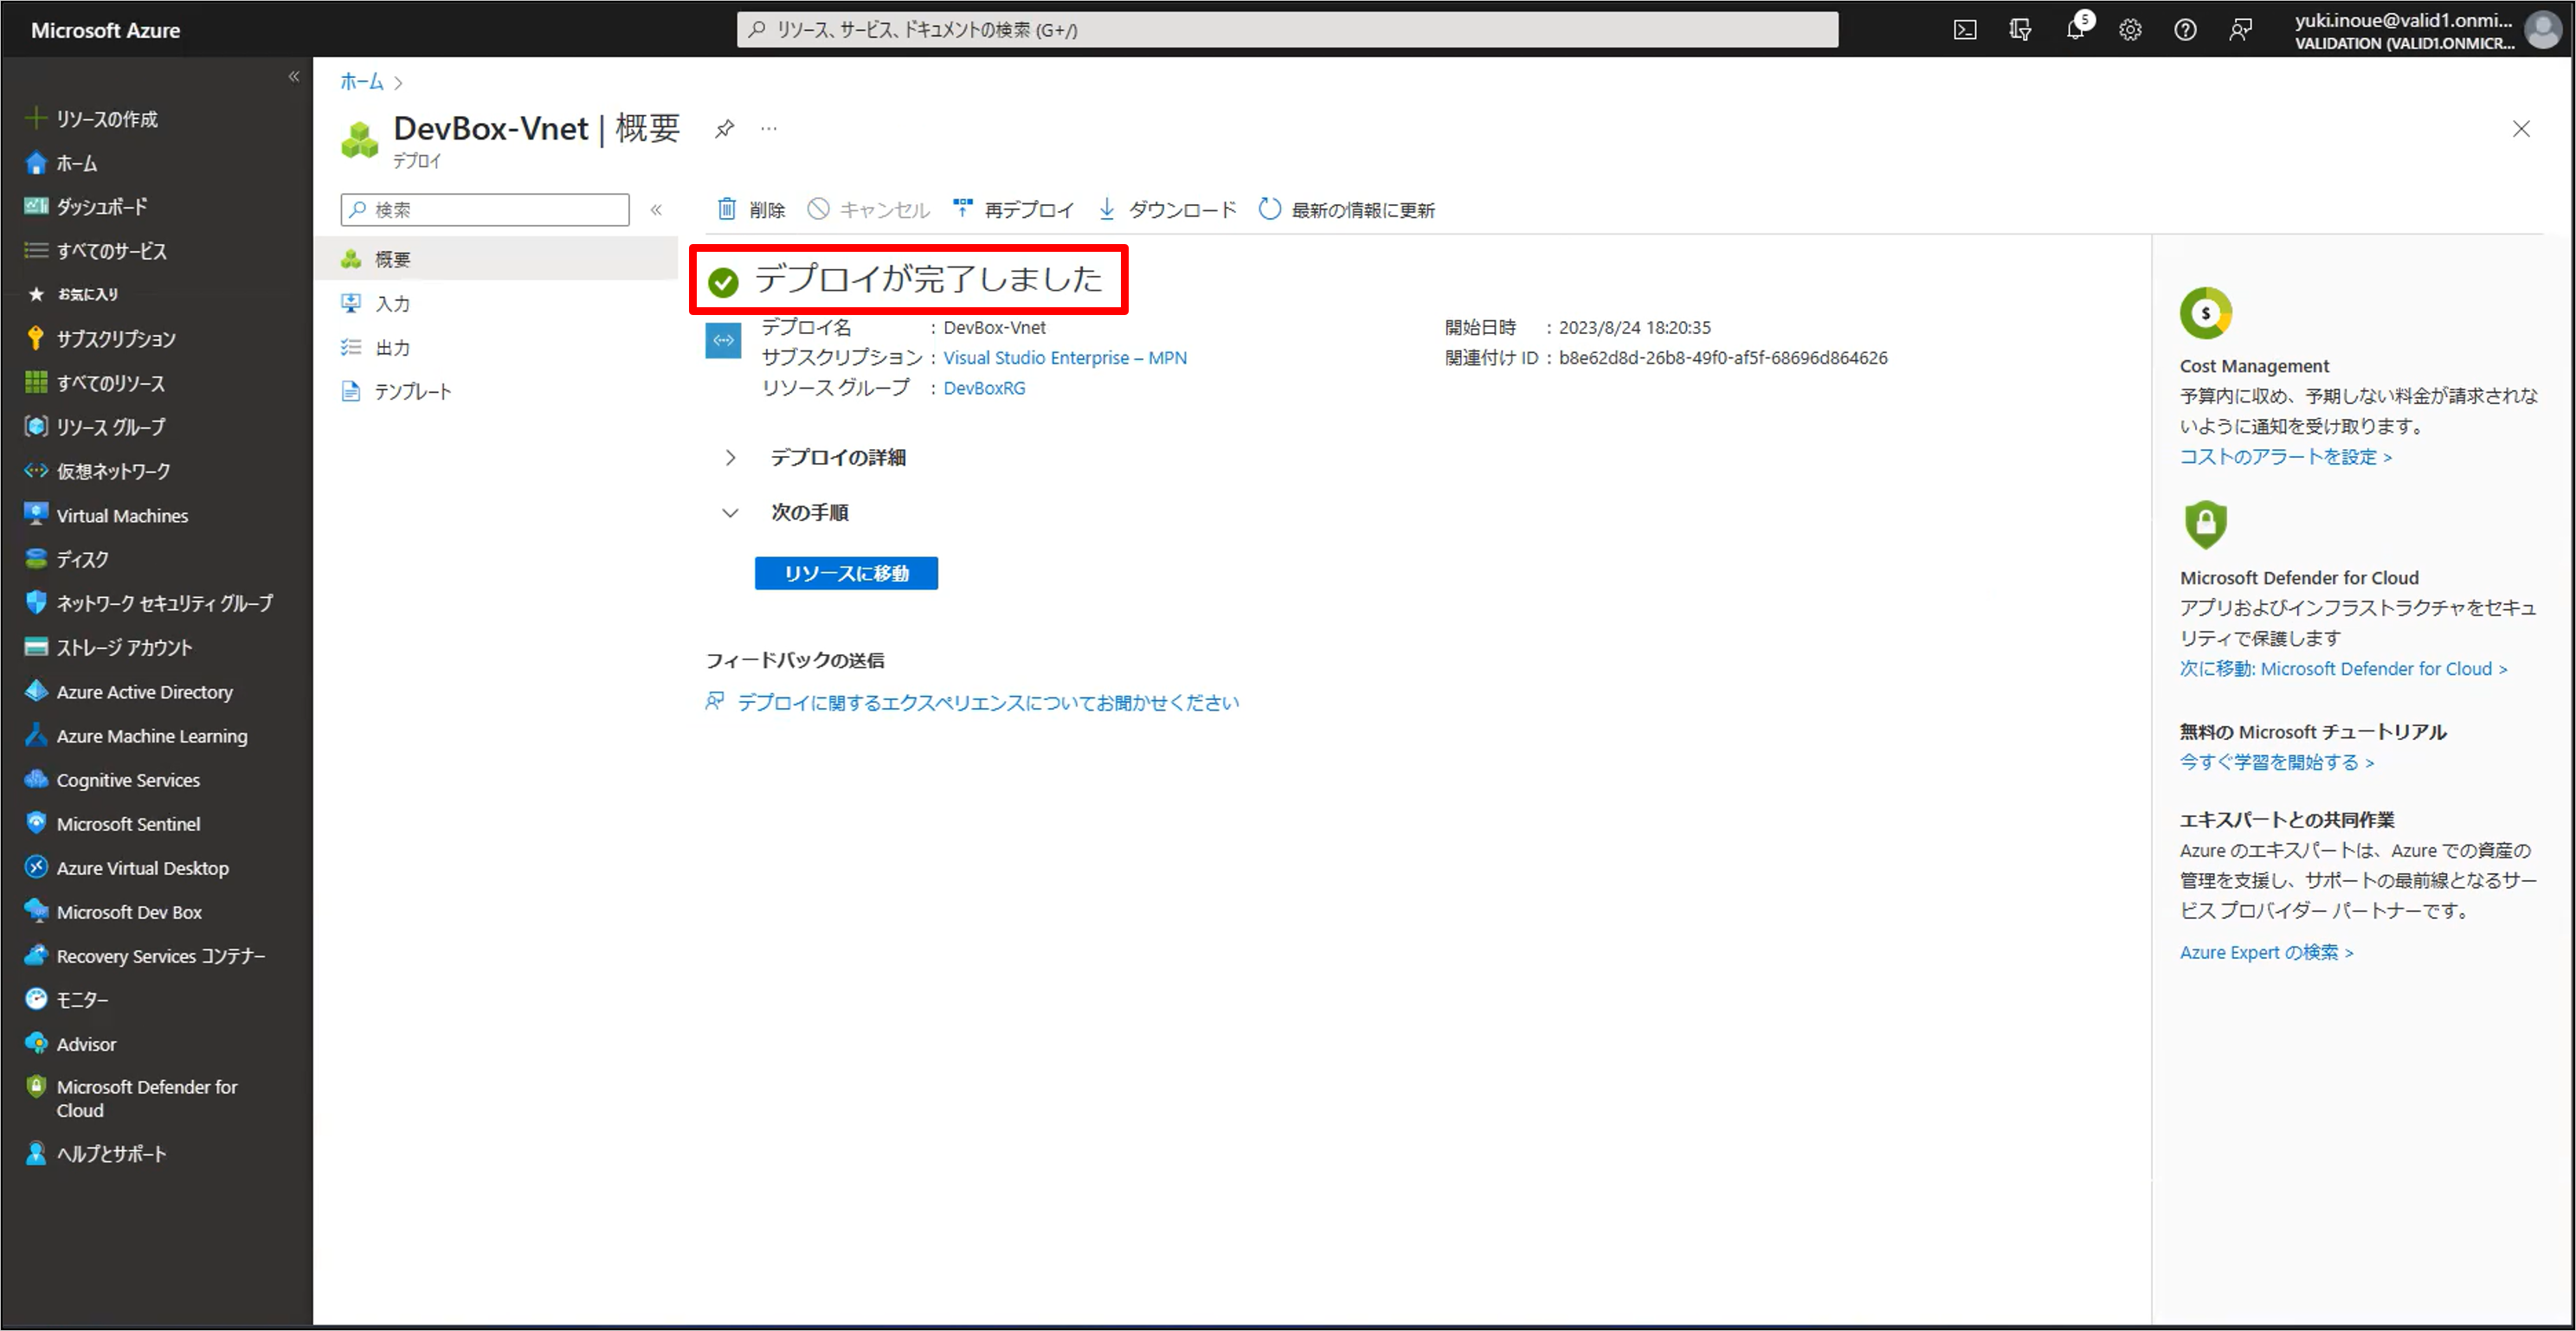Focus the global portal search box

click(x=1287, y=30)
